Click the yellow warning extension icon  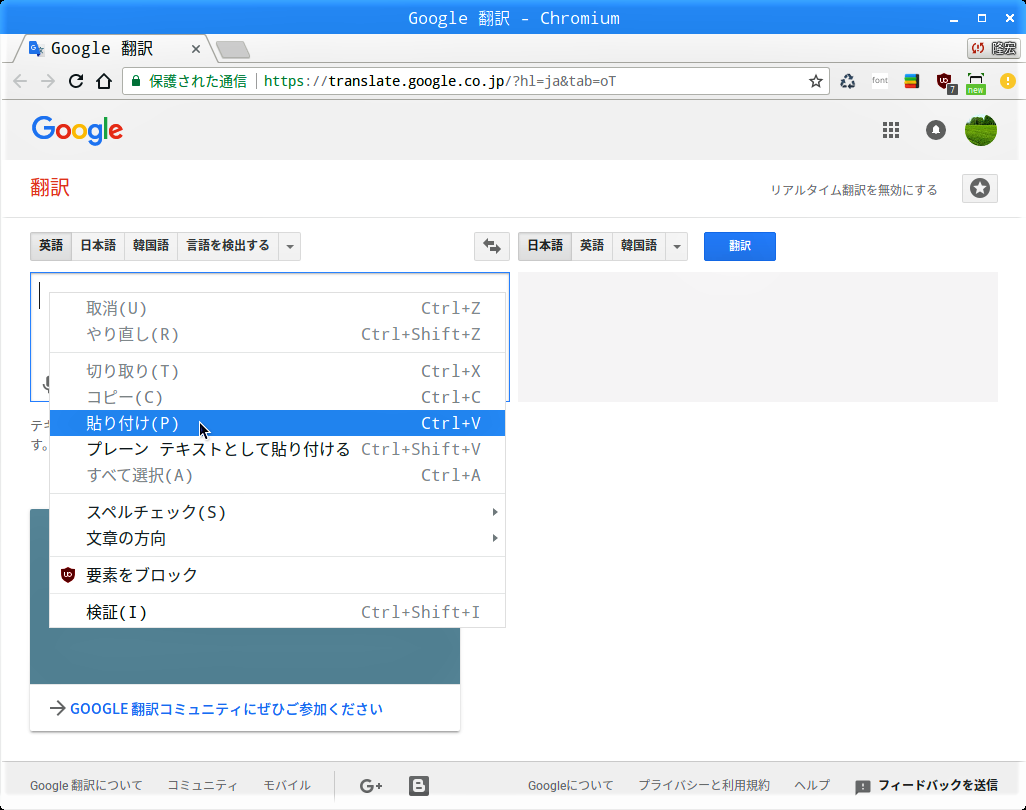[x=1008, y=81]
